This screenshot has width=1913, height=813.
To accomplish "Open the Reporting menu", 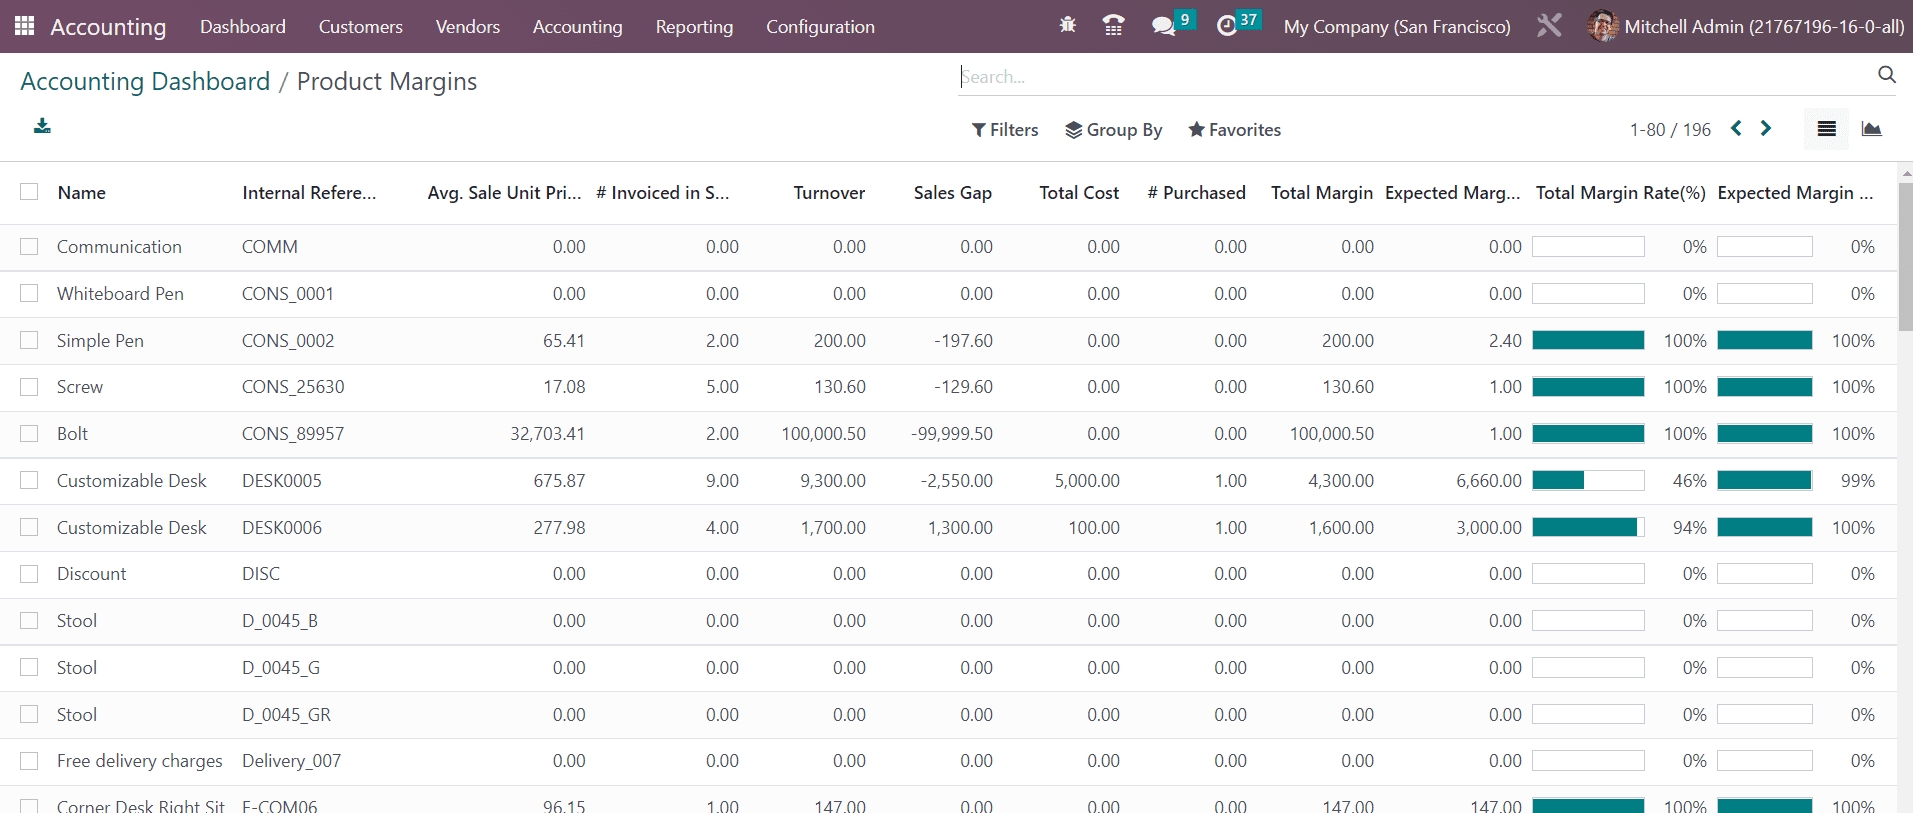I will click(694, 27).
